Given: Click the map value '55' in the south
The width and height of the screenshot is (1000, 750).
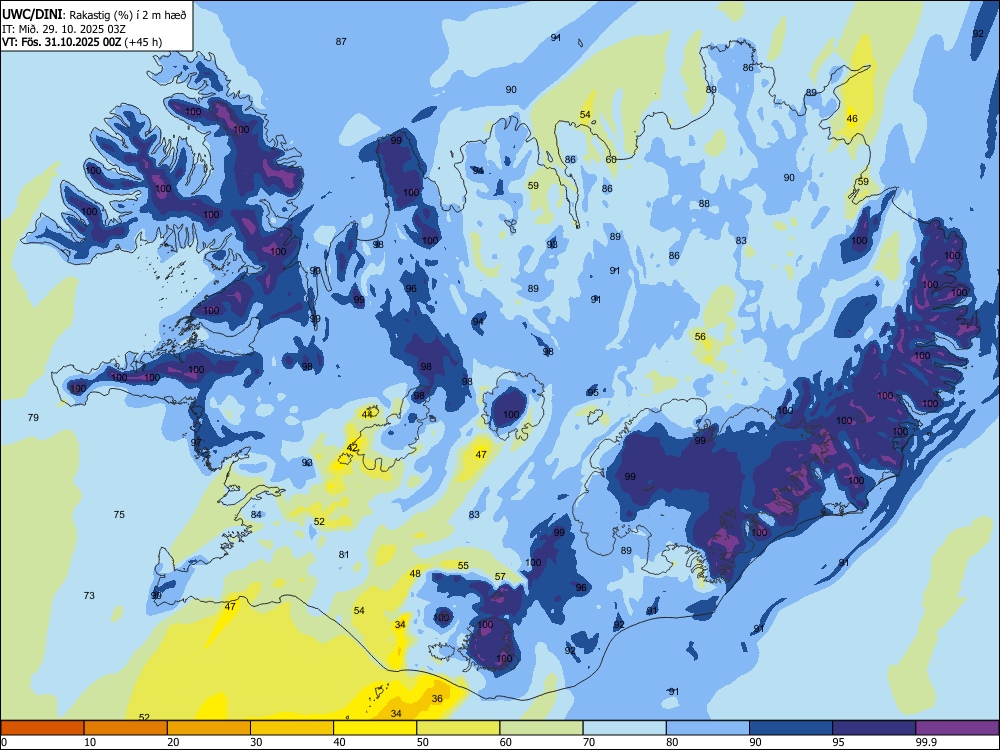Looking at the screenshot, I should tap(463, 566).
